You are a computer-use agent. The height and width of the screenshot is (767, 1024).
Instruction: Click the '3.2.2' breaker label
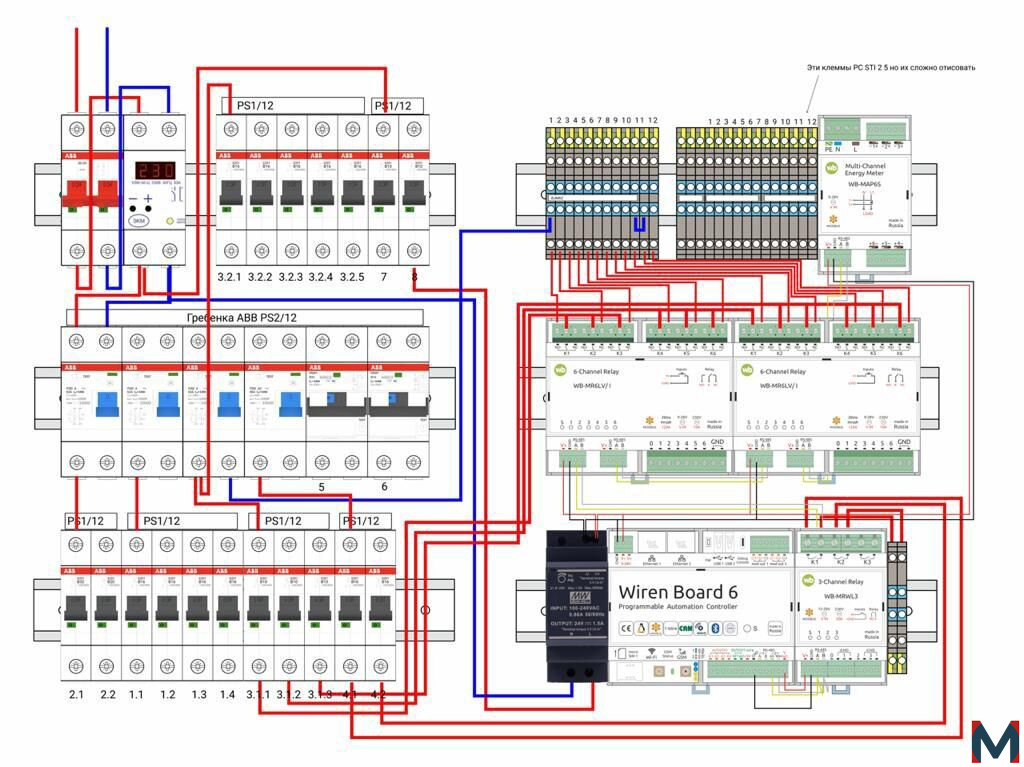[261, 277]
